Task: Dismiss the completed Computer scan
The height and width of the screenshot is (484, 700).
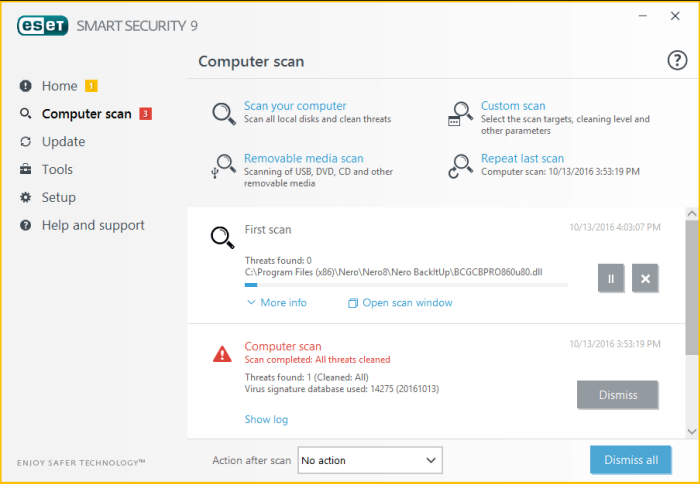Action: tap(617, 395)
